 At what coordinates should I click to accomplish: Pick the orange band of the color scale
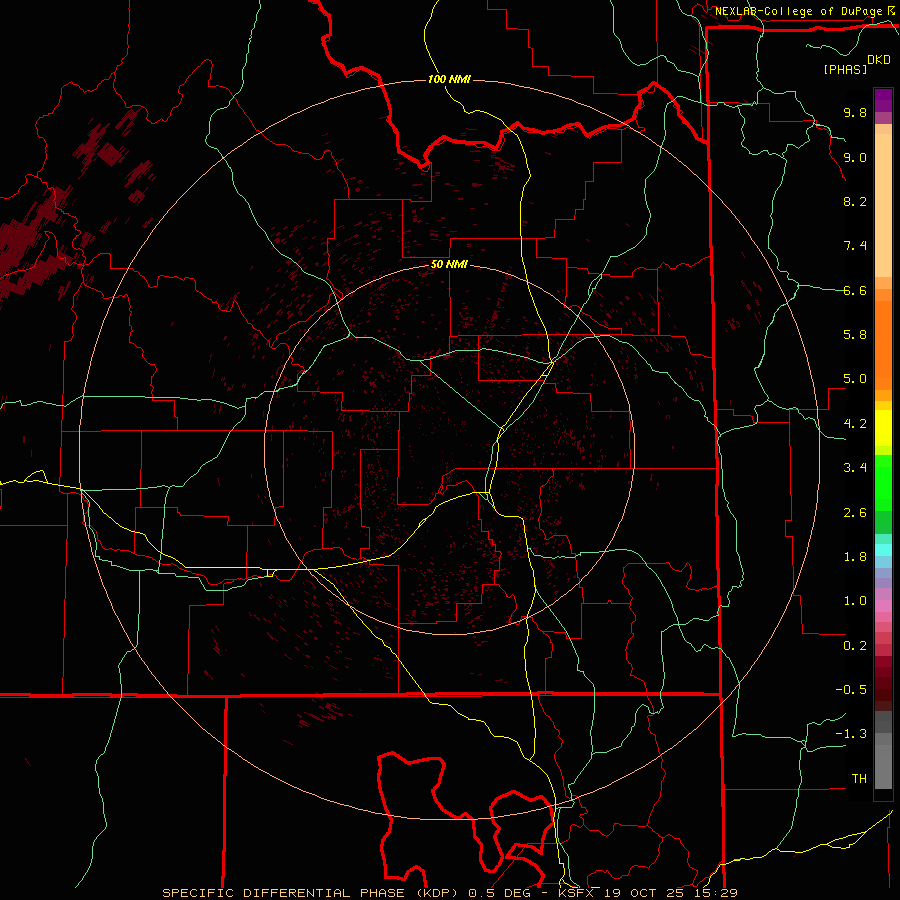pos(883,344)
